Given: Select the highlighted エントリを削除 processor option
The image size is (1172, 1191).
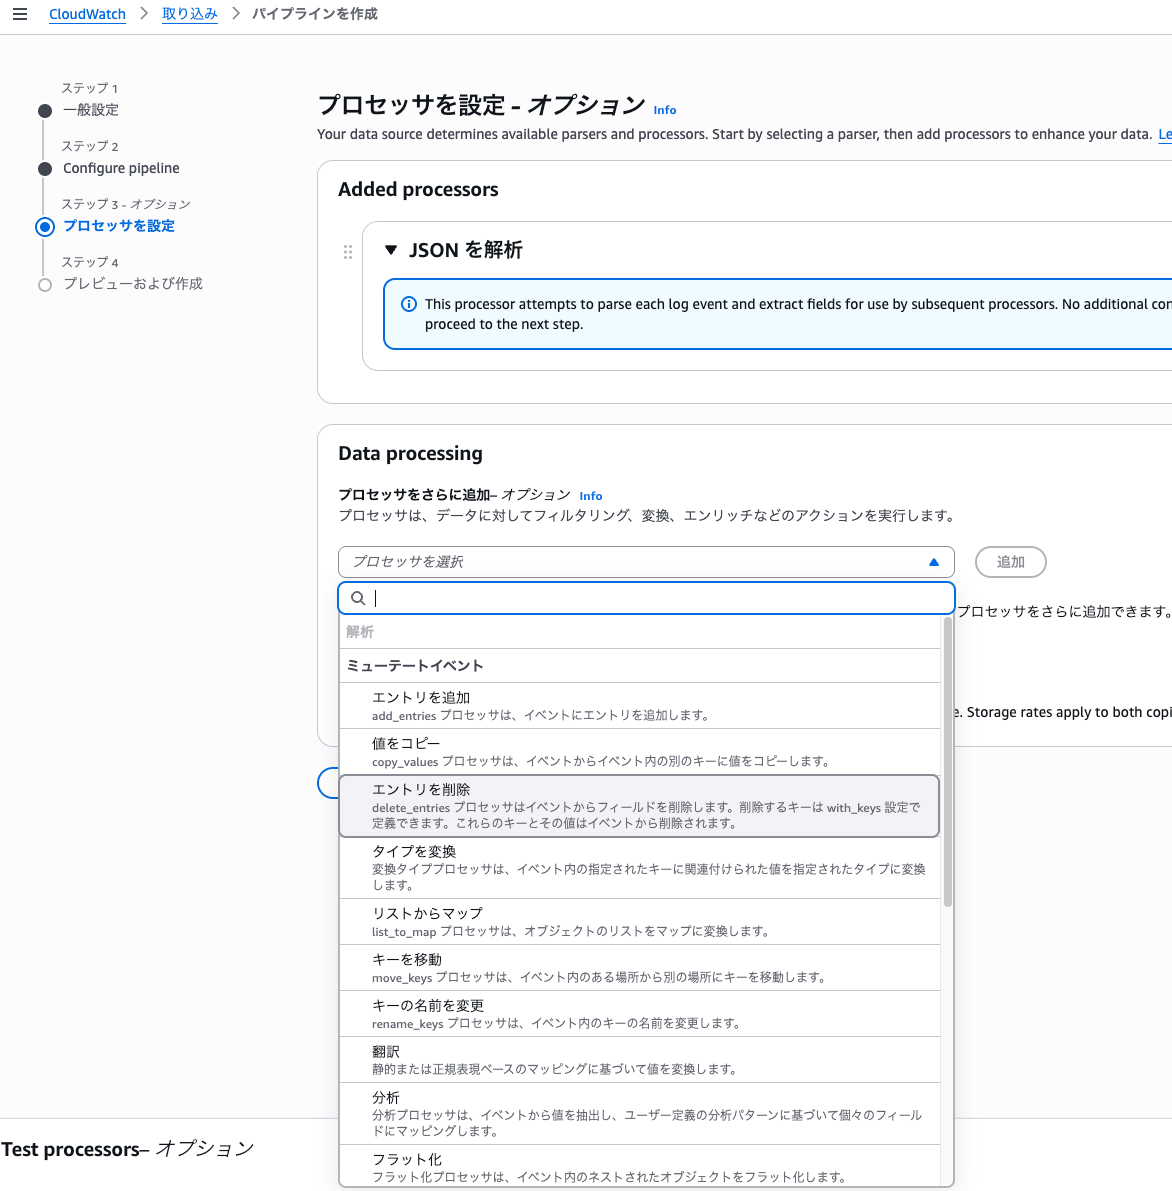Looking at the screenshot, I should (640, 806).
